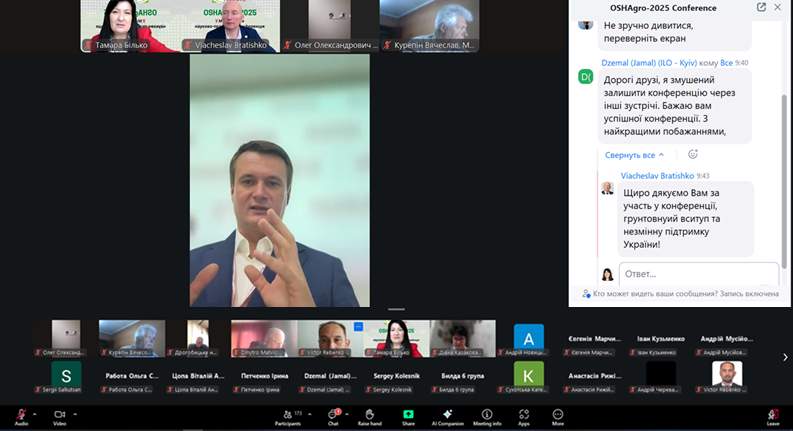Image resolution: width=793 pixels, height=431 pixels.
Task: Start screen sharing with green Share button
Action: tap(408, 414)
